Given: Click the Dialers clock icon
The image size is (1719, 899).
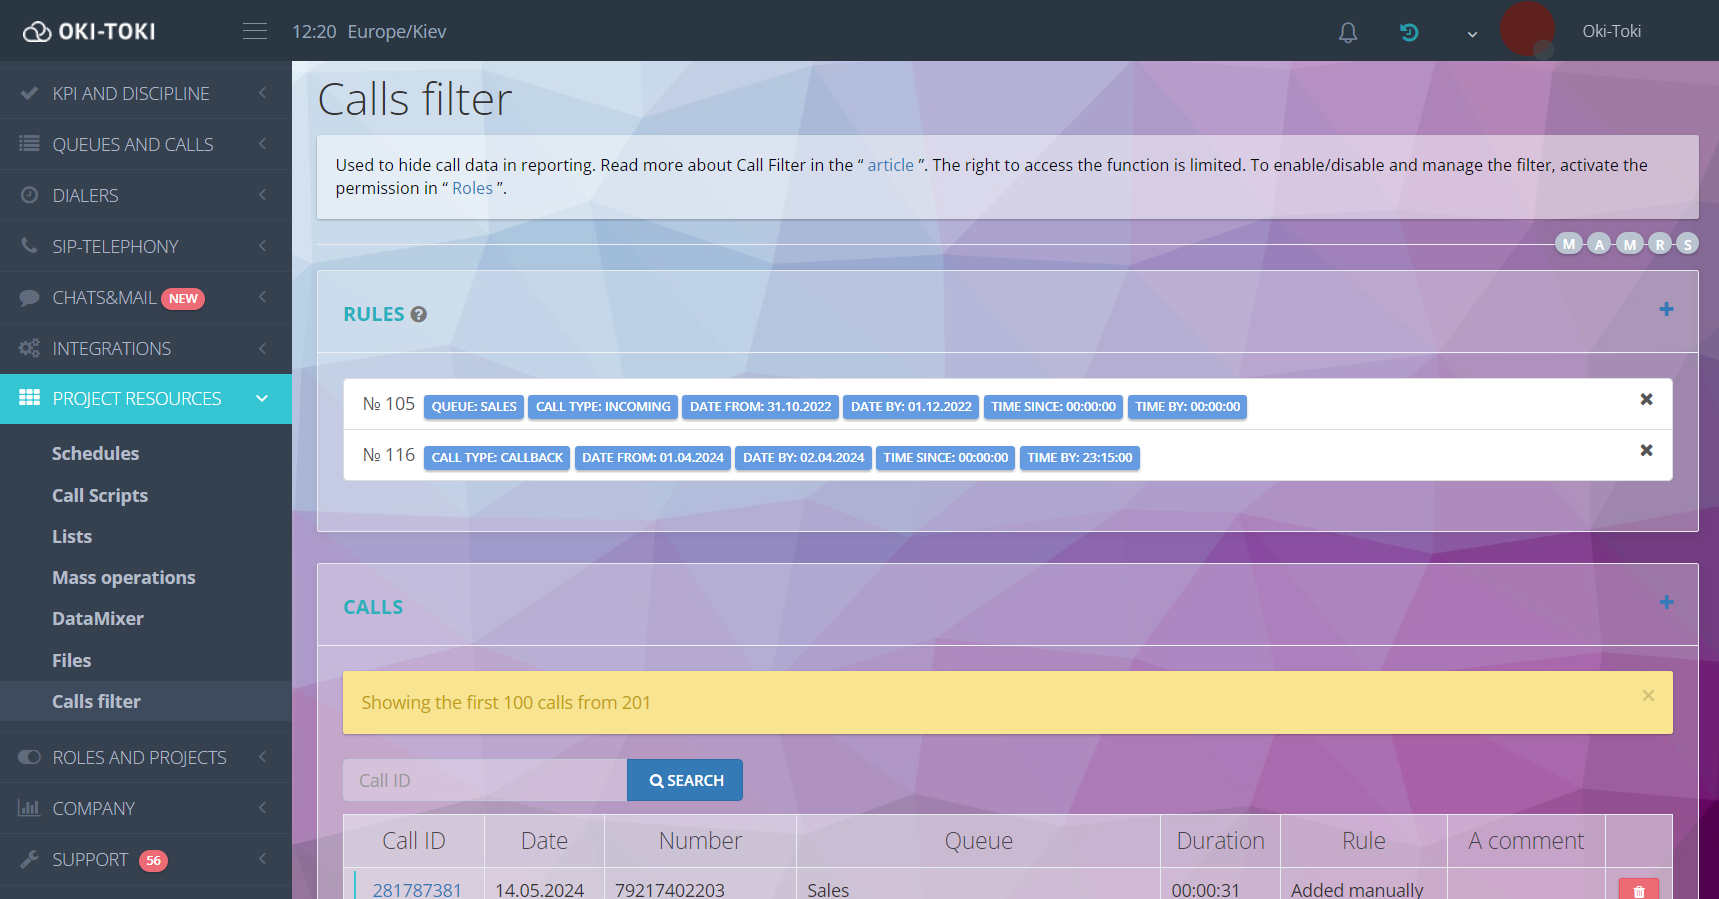Looking at the screenshot, I should [x=29, y=195].
